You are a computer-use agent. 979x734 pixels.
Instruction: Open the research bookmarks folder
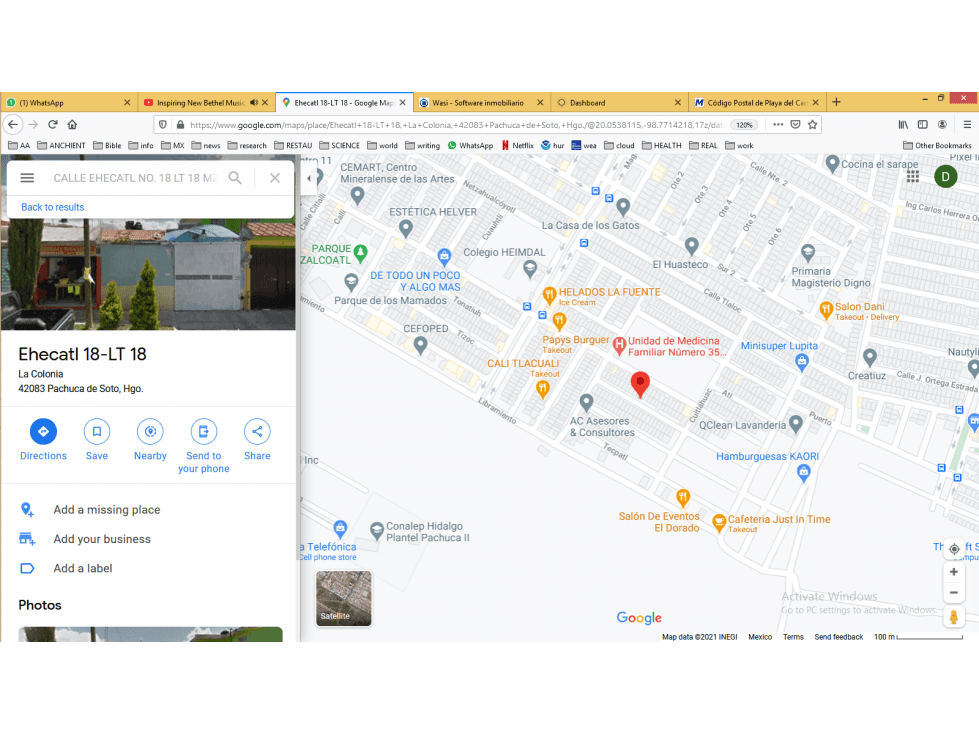pyautogui.click(x=247, y=145)
